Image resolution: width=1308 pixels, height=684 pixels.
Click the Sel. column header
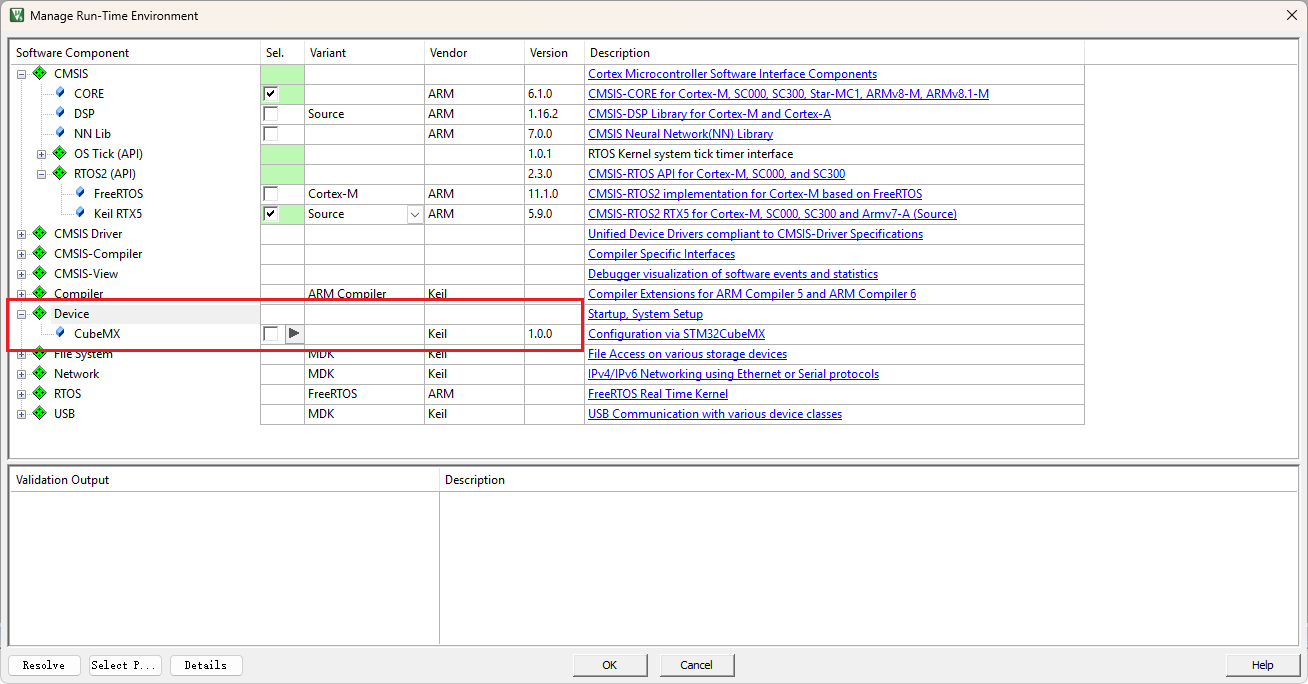tap(282, 53)
